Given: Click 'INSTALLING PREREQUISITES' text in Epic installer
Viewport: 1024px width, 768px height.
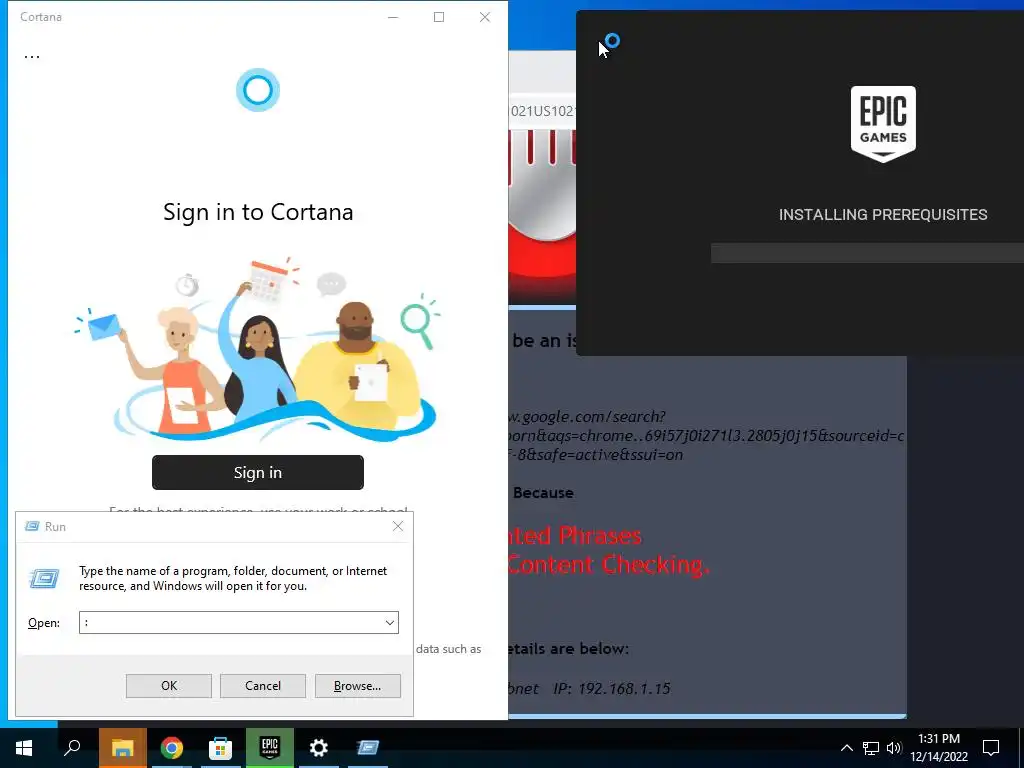Looking at the screenshot, I should (883, 215).
